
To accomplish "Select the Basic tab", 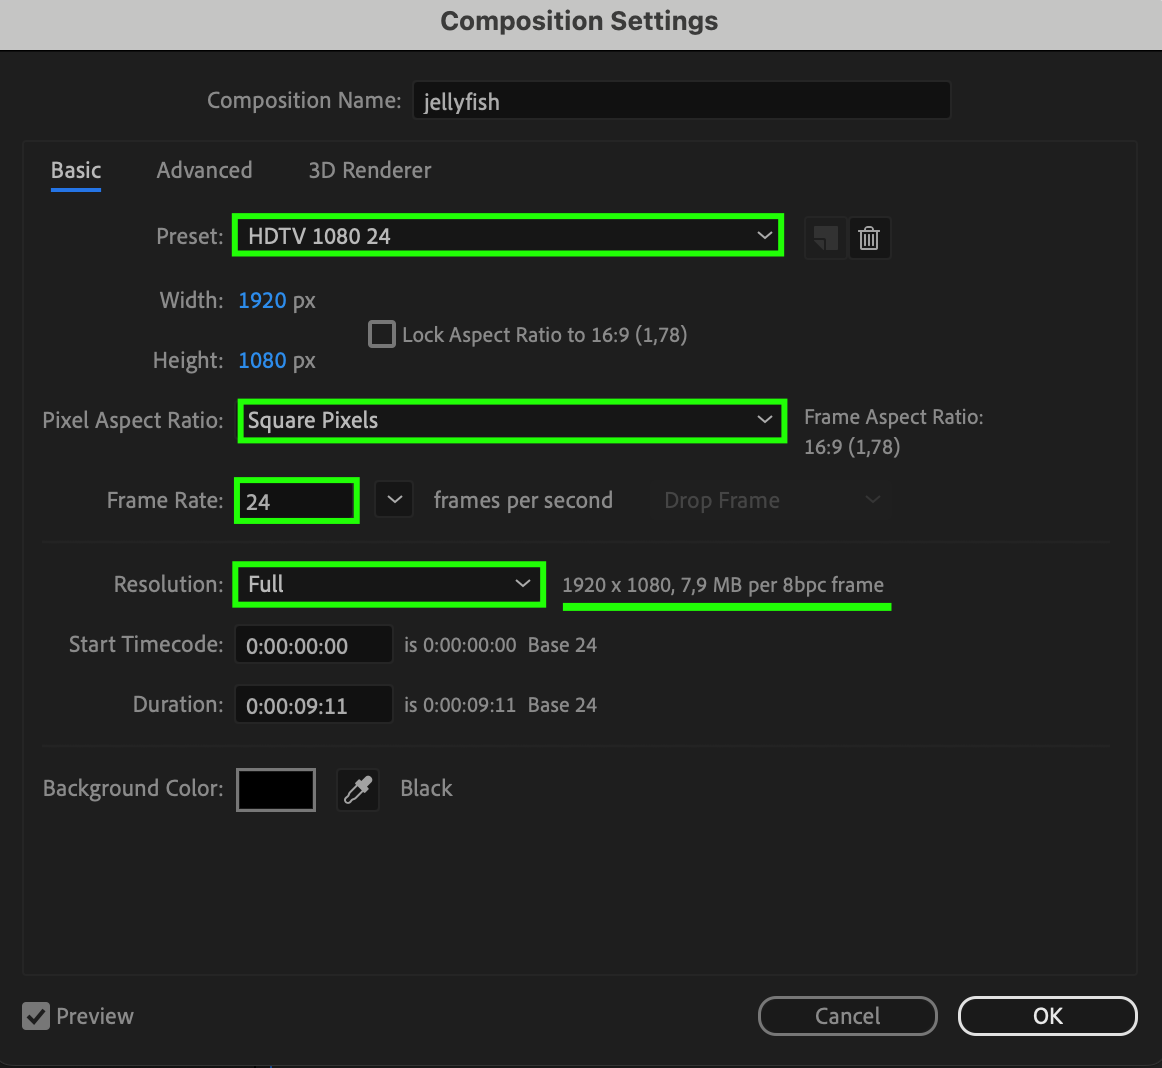I will [76, 170].
